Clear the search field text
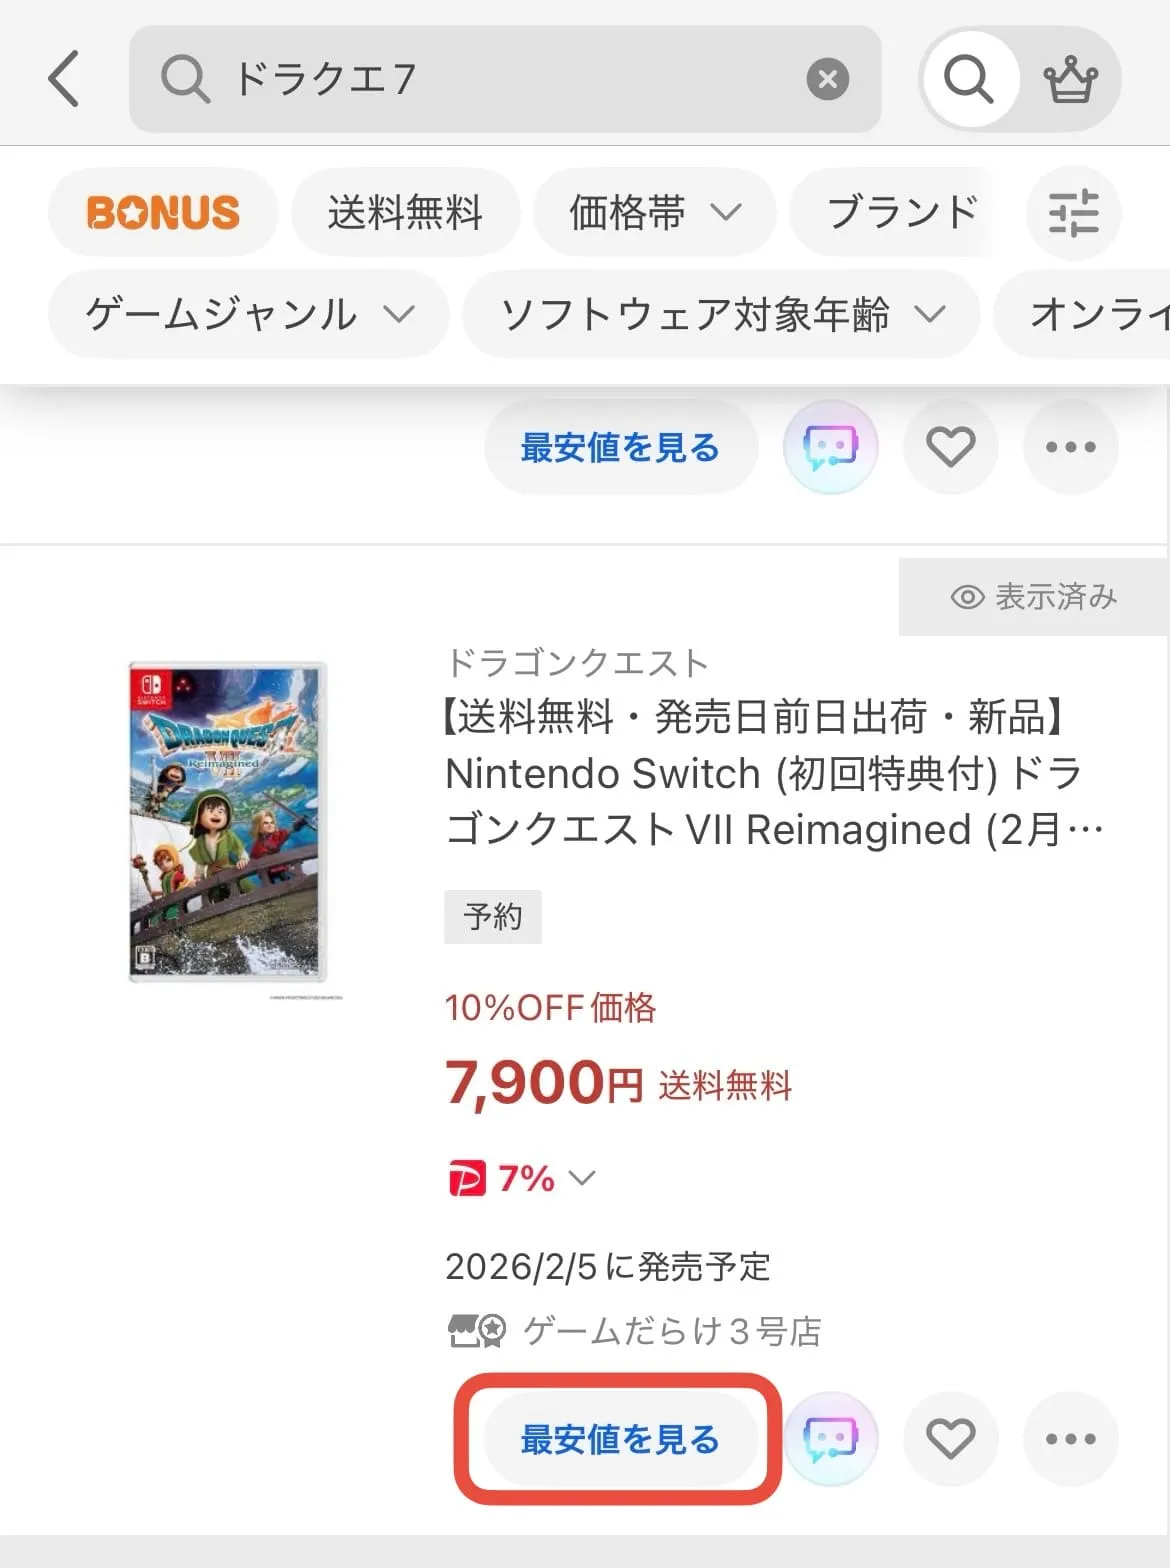The width and height of the screenshot is (1170, 1568). coord(827,79)
